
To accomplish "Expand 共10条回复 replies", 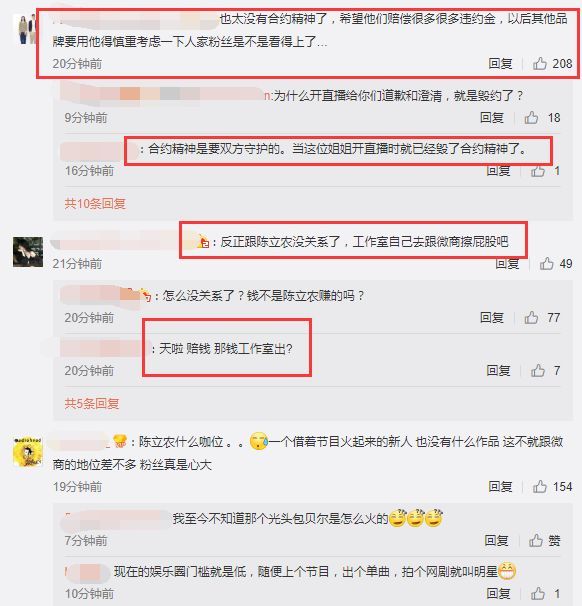I will tap(95, 203).
